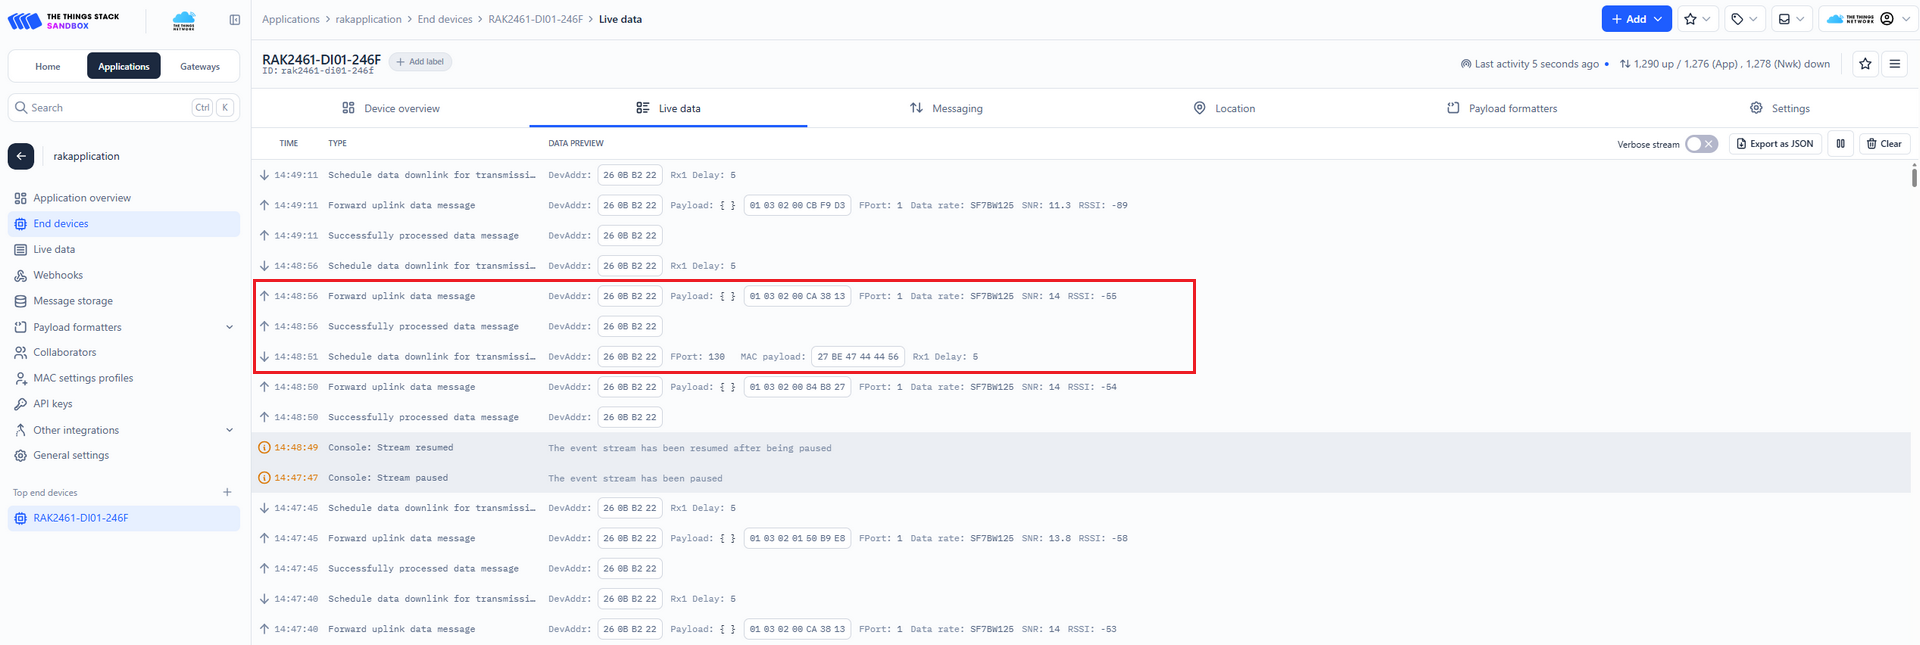Click The Things Stack Sandbox logo

64,20
